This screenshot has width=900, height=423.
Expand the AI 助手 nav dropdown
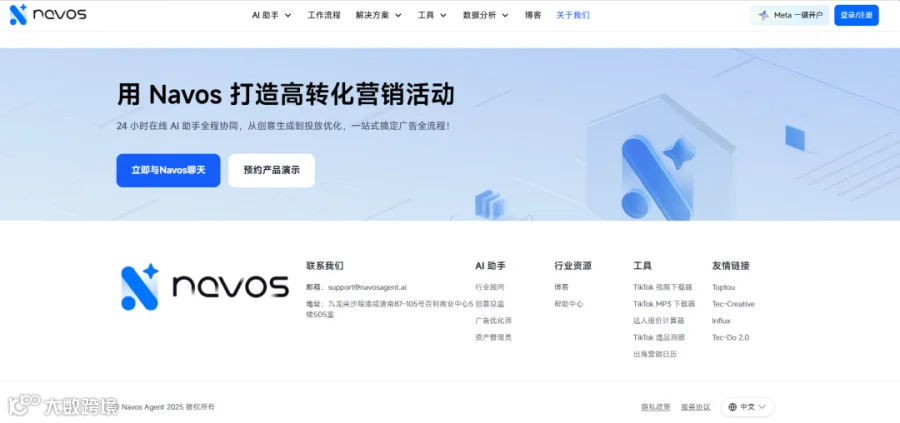[271, 15]
